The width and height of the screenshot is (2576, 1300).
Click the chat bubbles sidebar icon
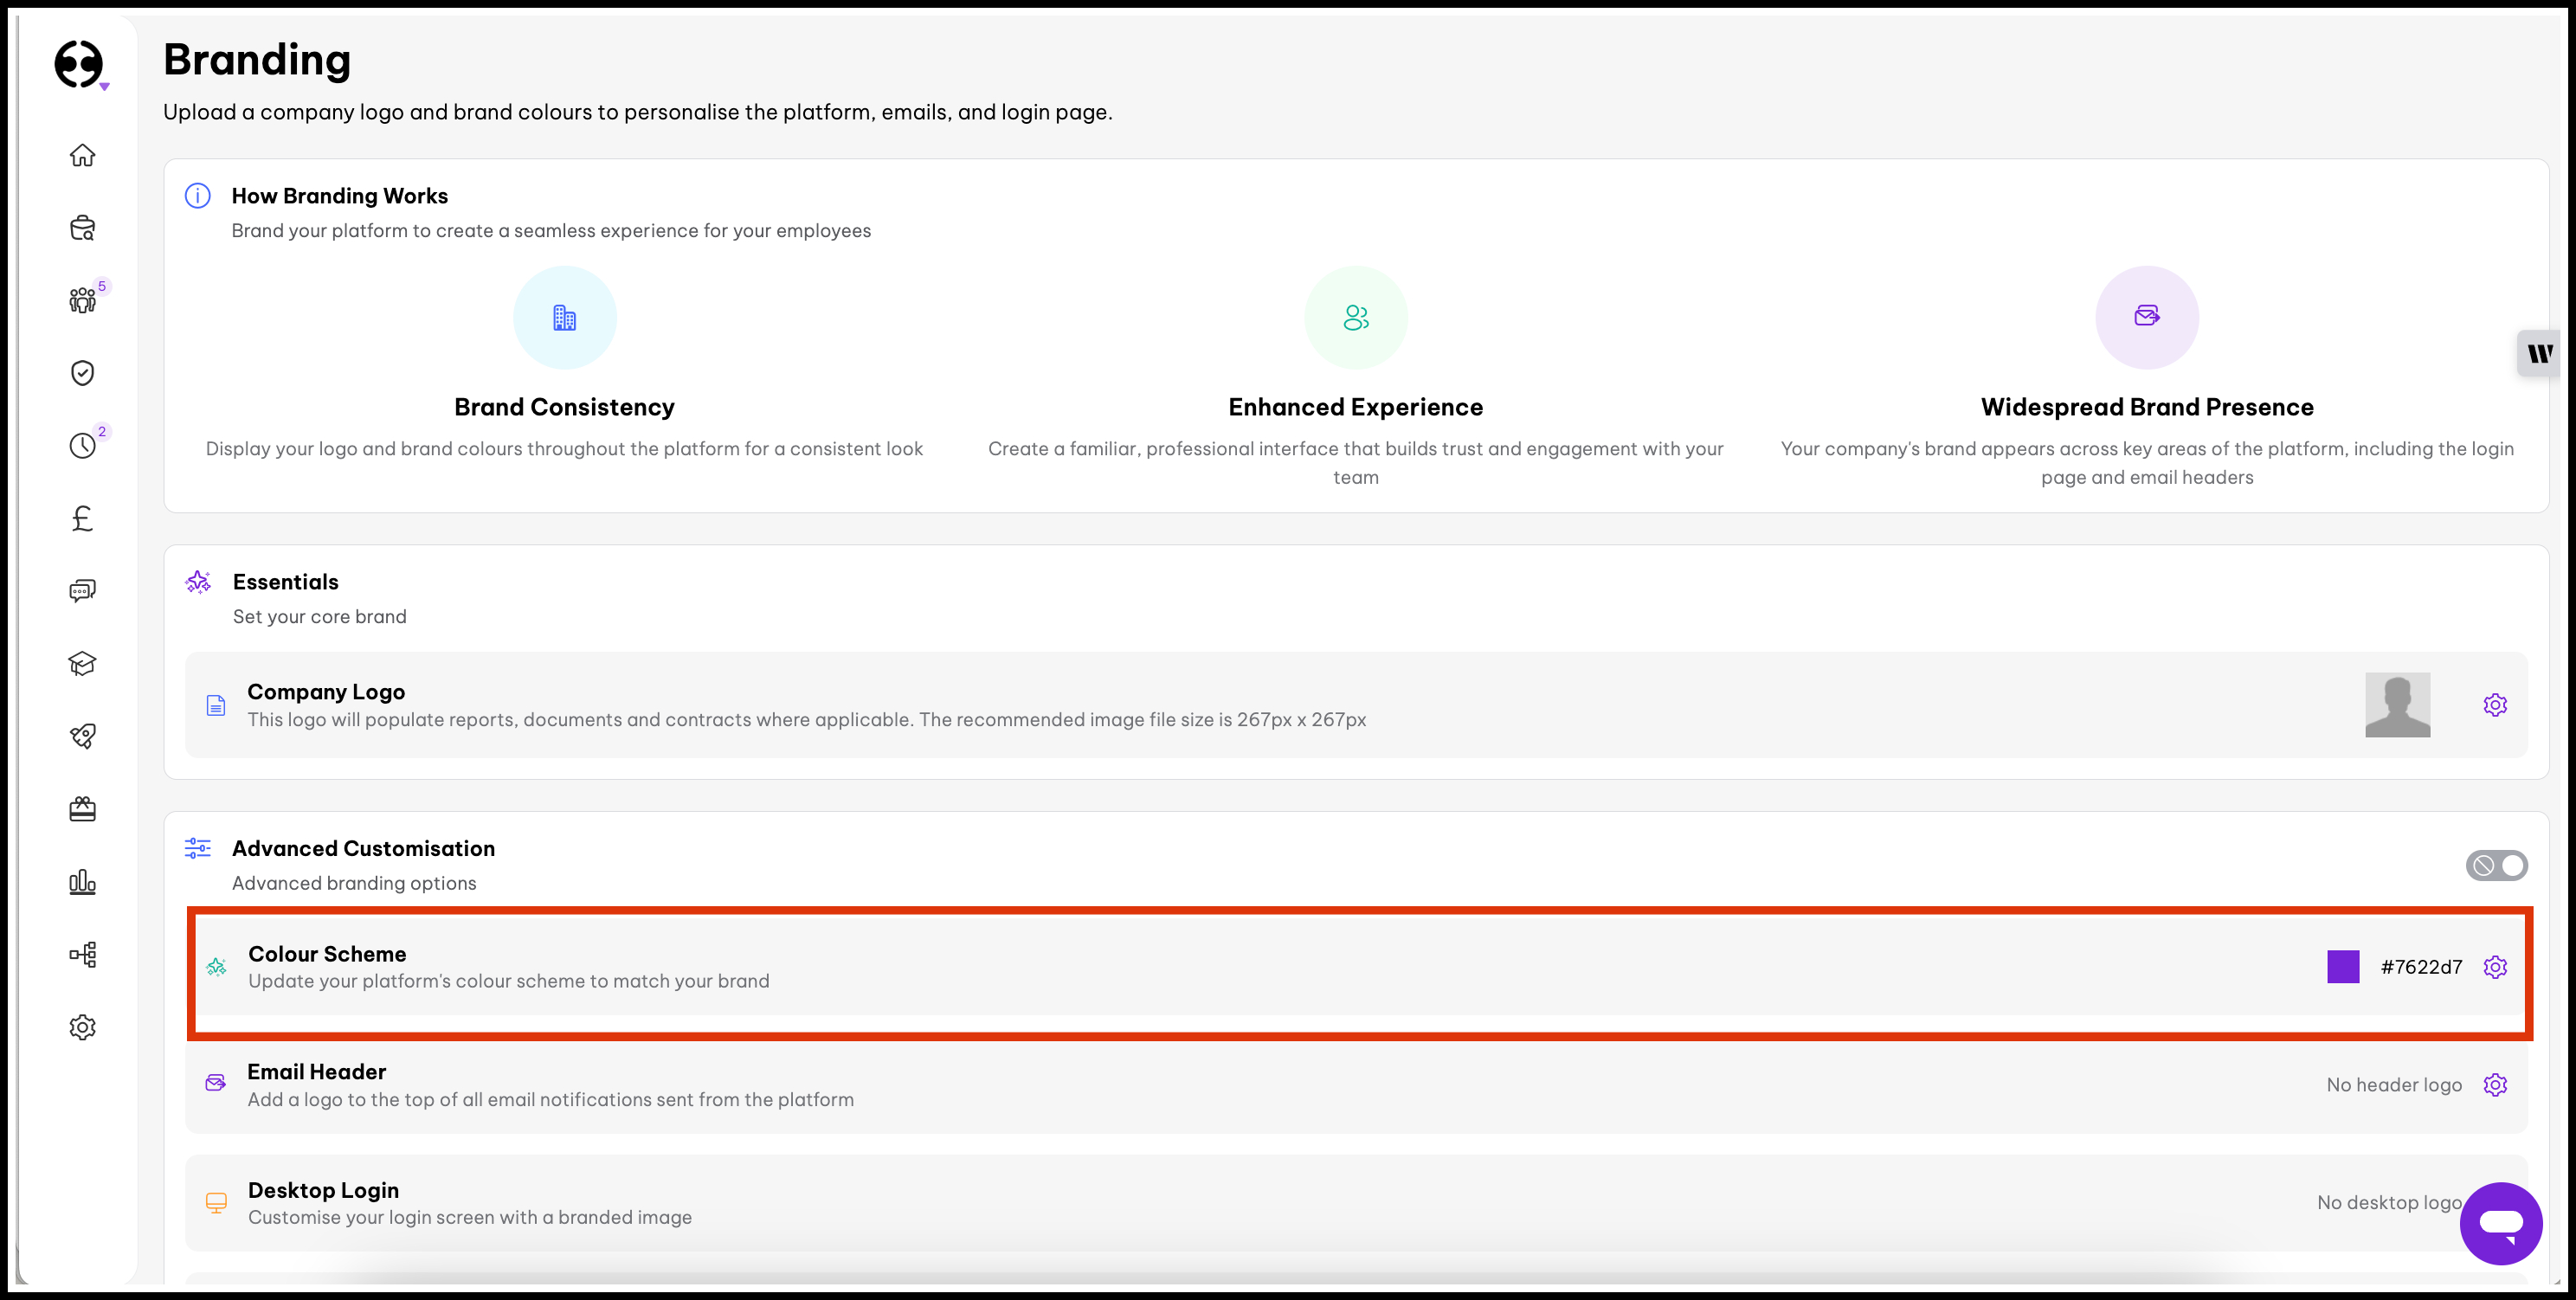(x=82, y=591)
